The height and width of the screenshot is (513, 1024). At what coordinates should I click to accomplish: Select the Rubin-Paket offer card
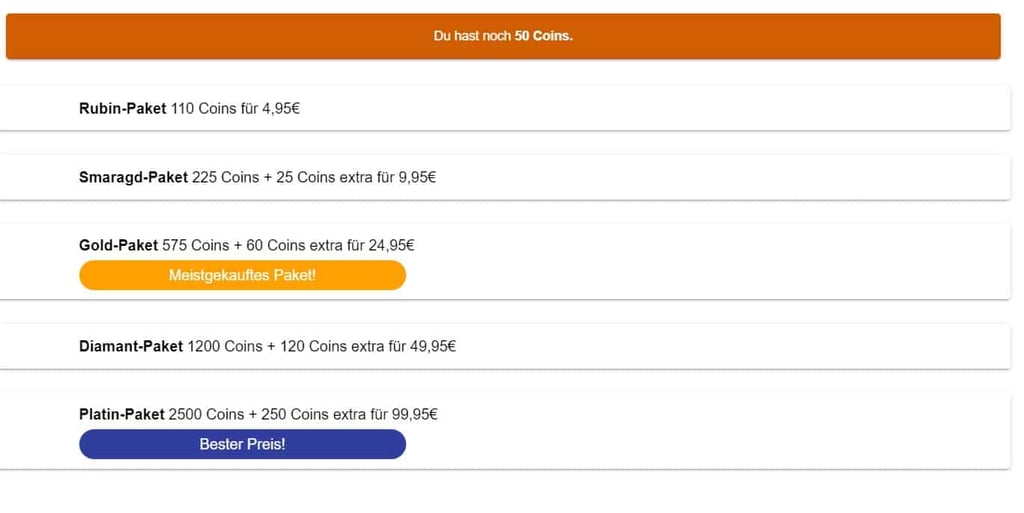point(505,108)
